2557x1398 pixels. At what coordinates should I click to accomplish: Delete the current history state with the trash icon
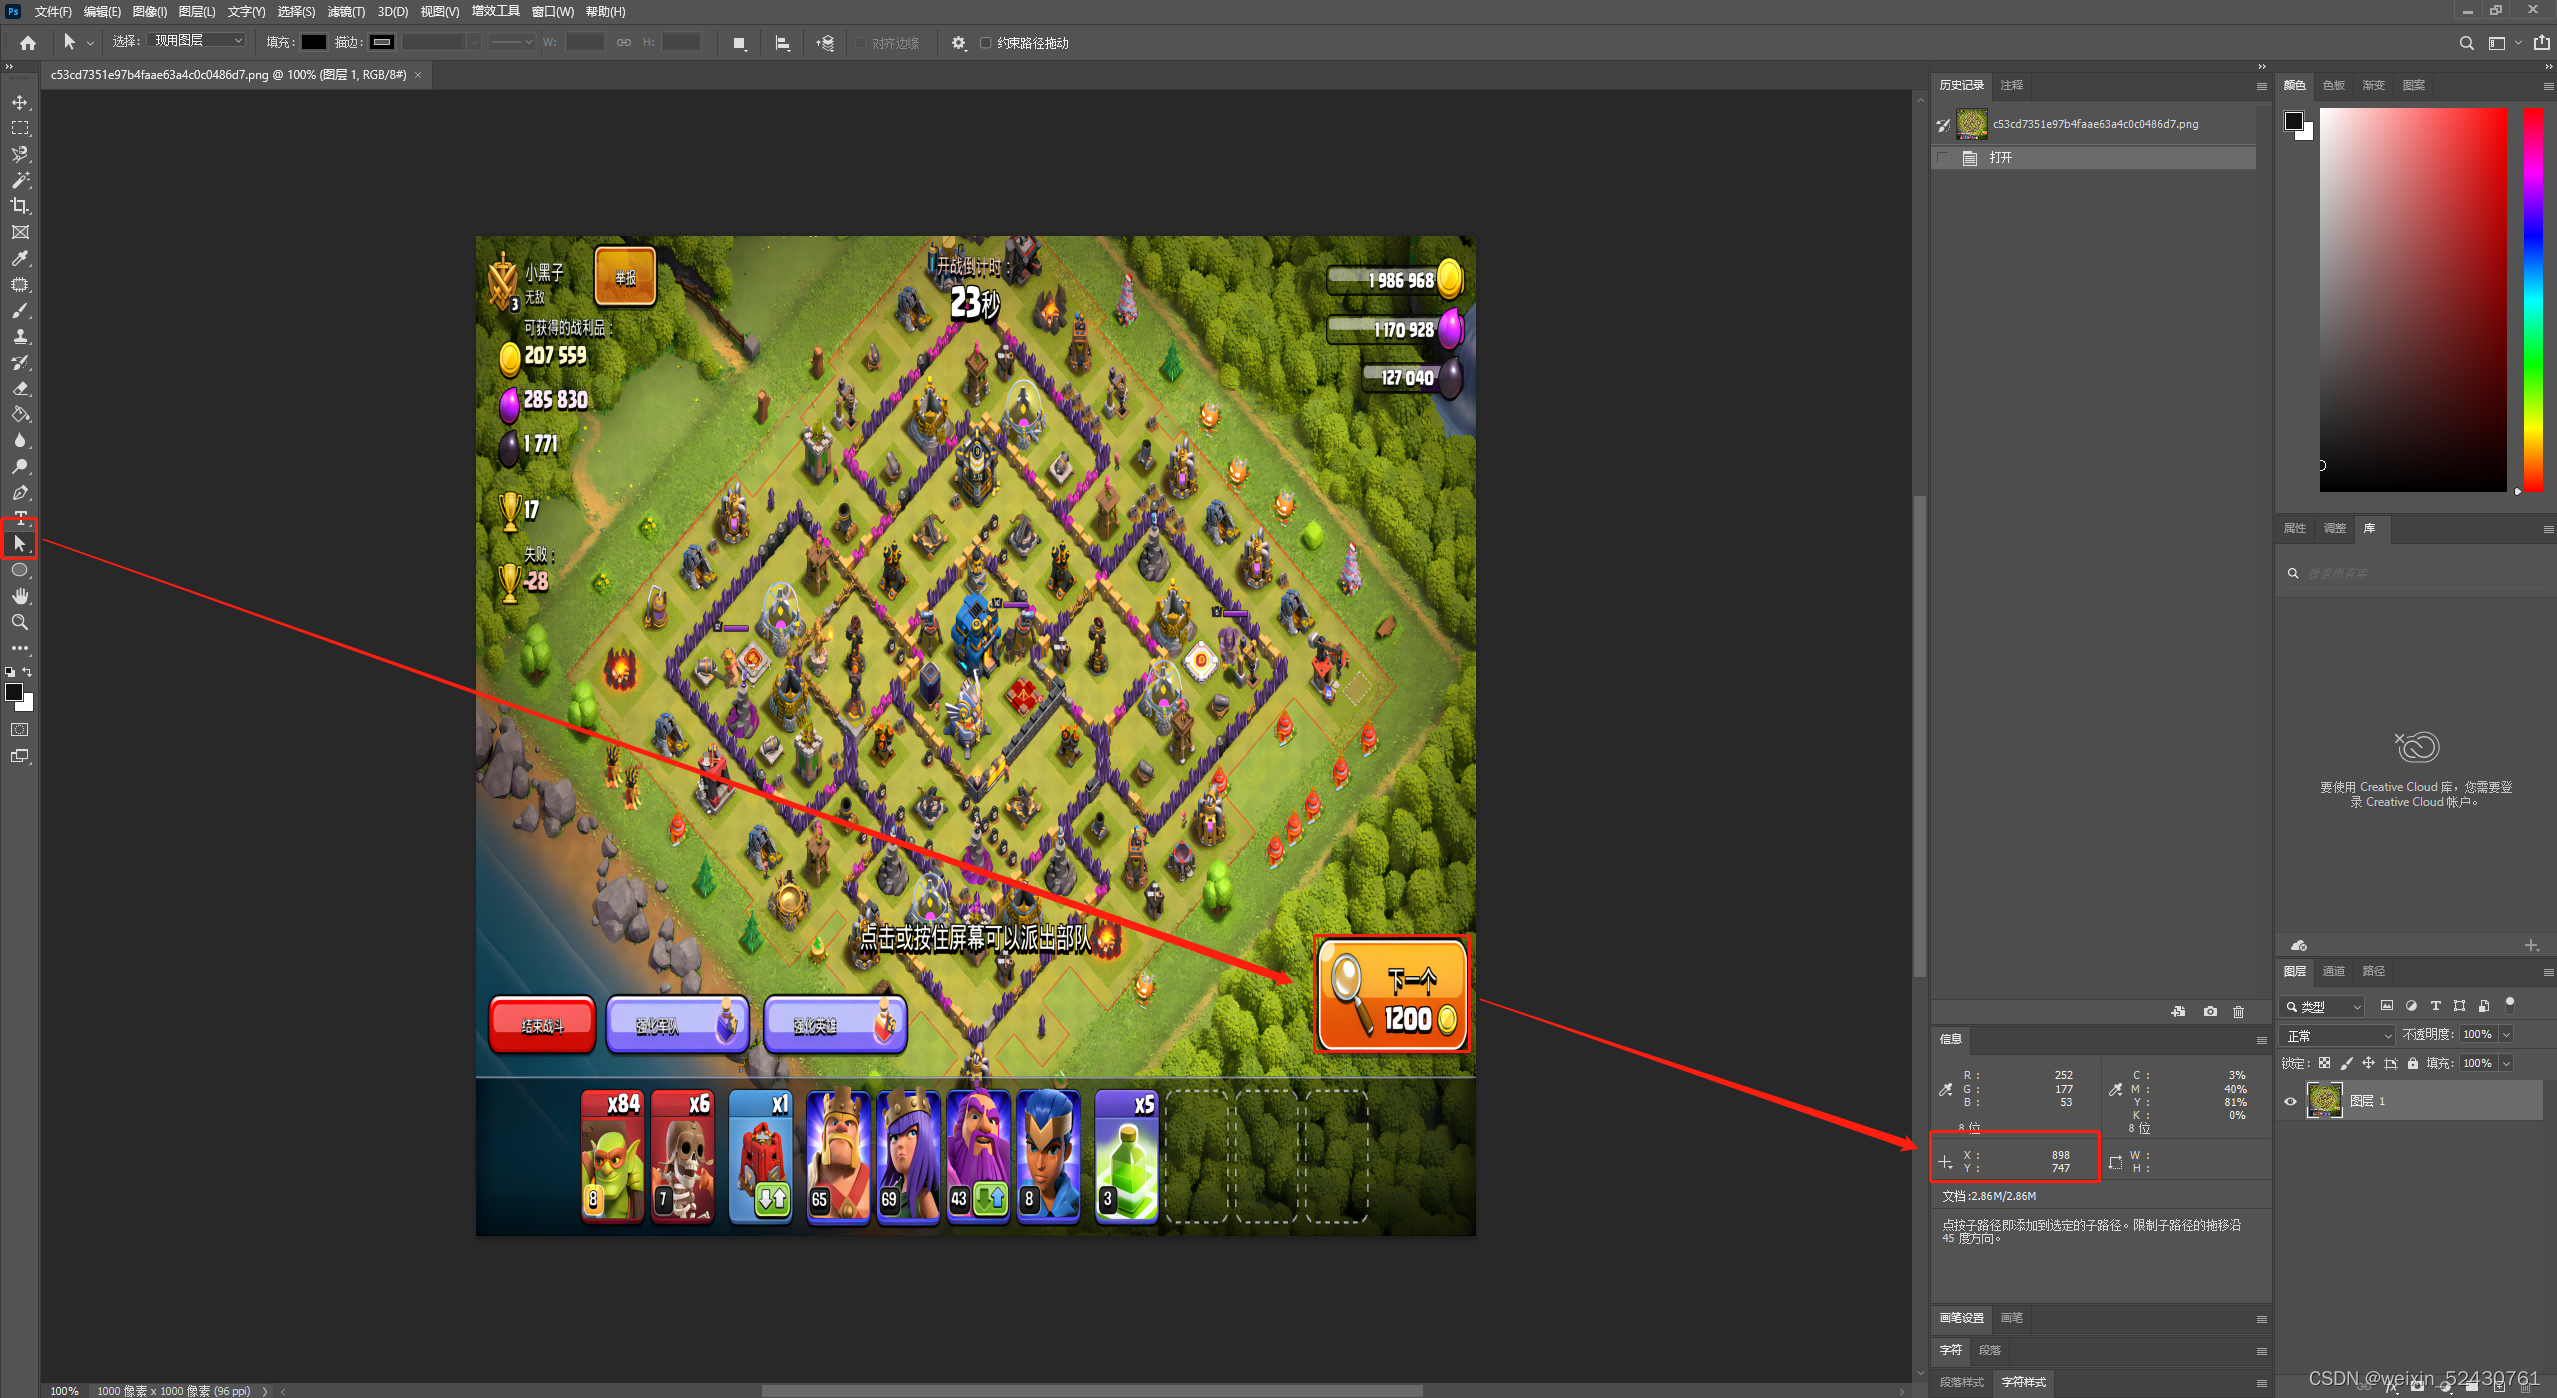[2238, 1012]
